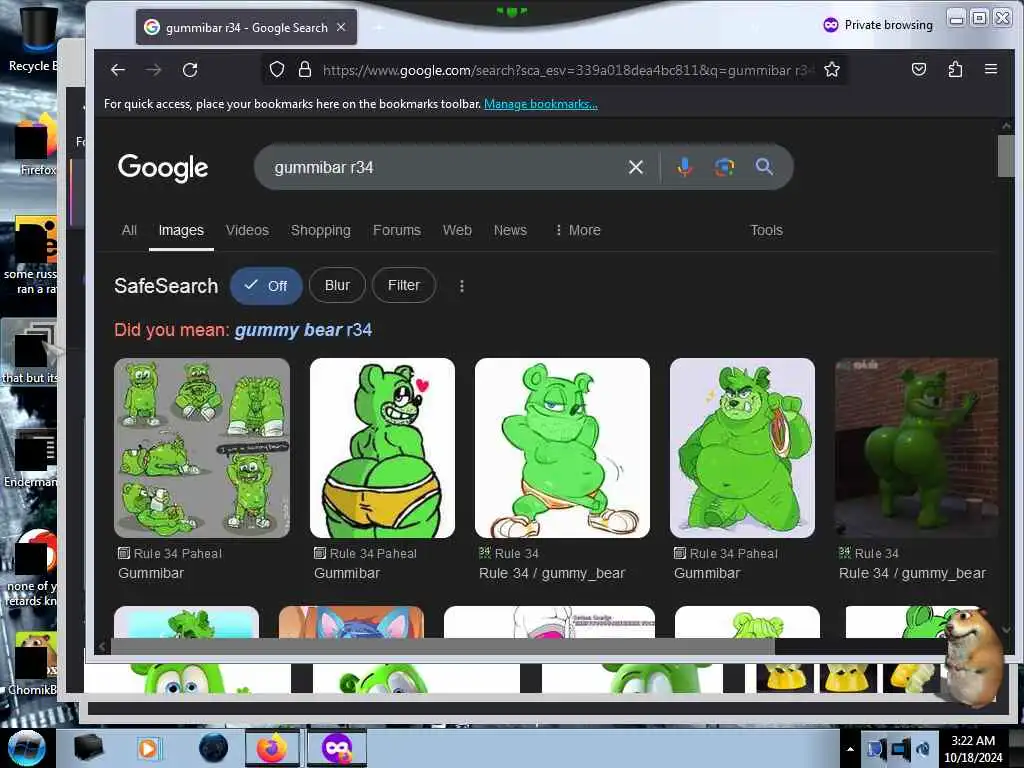Bookmark this page with the star icon
This screenshot has height=768, width=1024.
click(x=831, y=69)
